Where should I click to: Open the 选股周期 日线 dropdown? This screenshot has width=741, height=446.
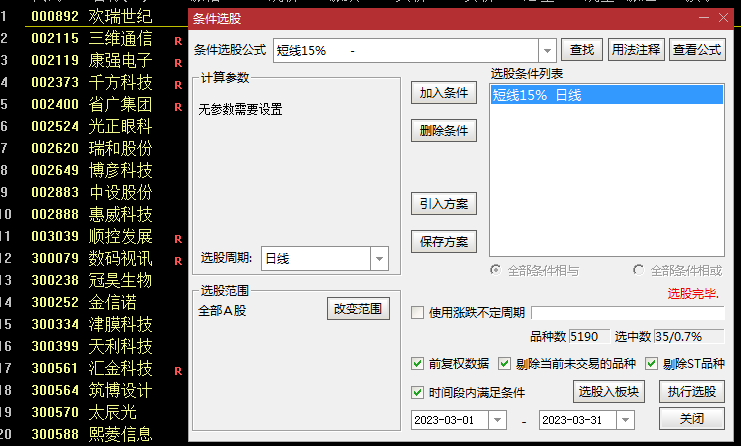tap(379, 258)
